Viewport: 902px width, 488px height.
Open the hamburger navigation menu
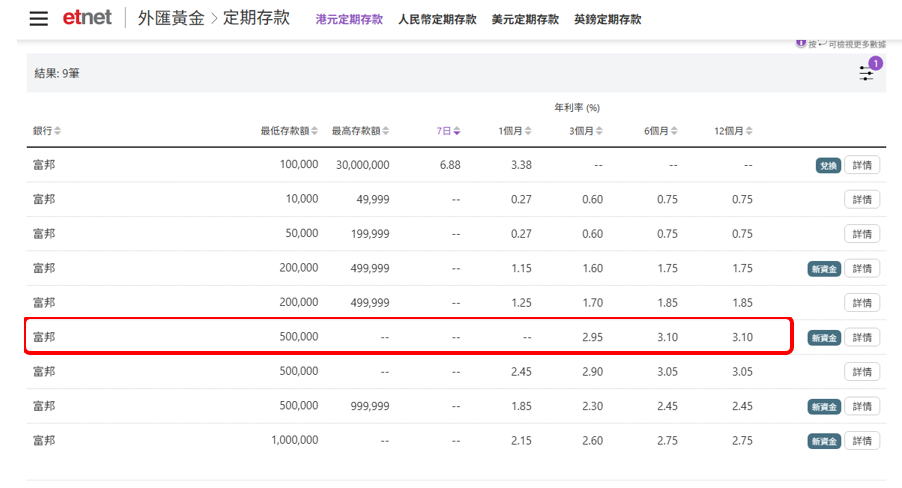tap(39, 18)
